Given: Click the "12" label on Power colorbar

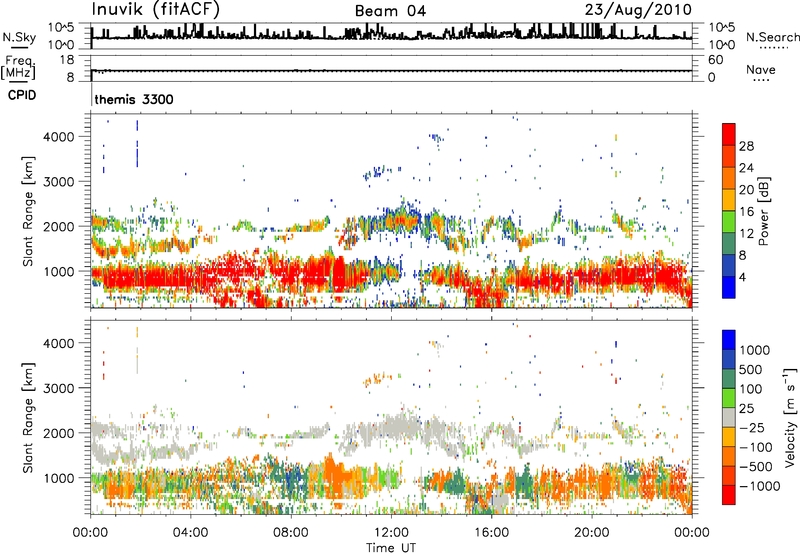Looking at the screenshot, I should pyautogui.click(x=746, y=233).
